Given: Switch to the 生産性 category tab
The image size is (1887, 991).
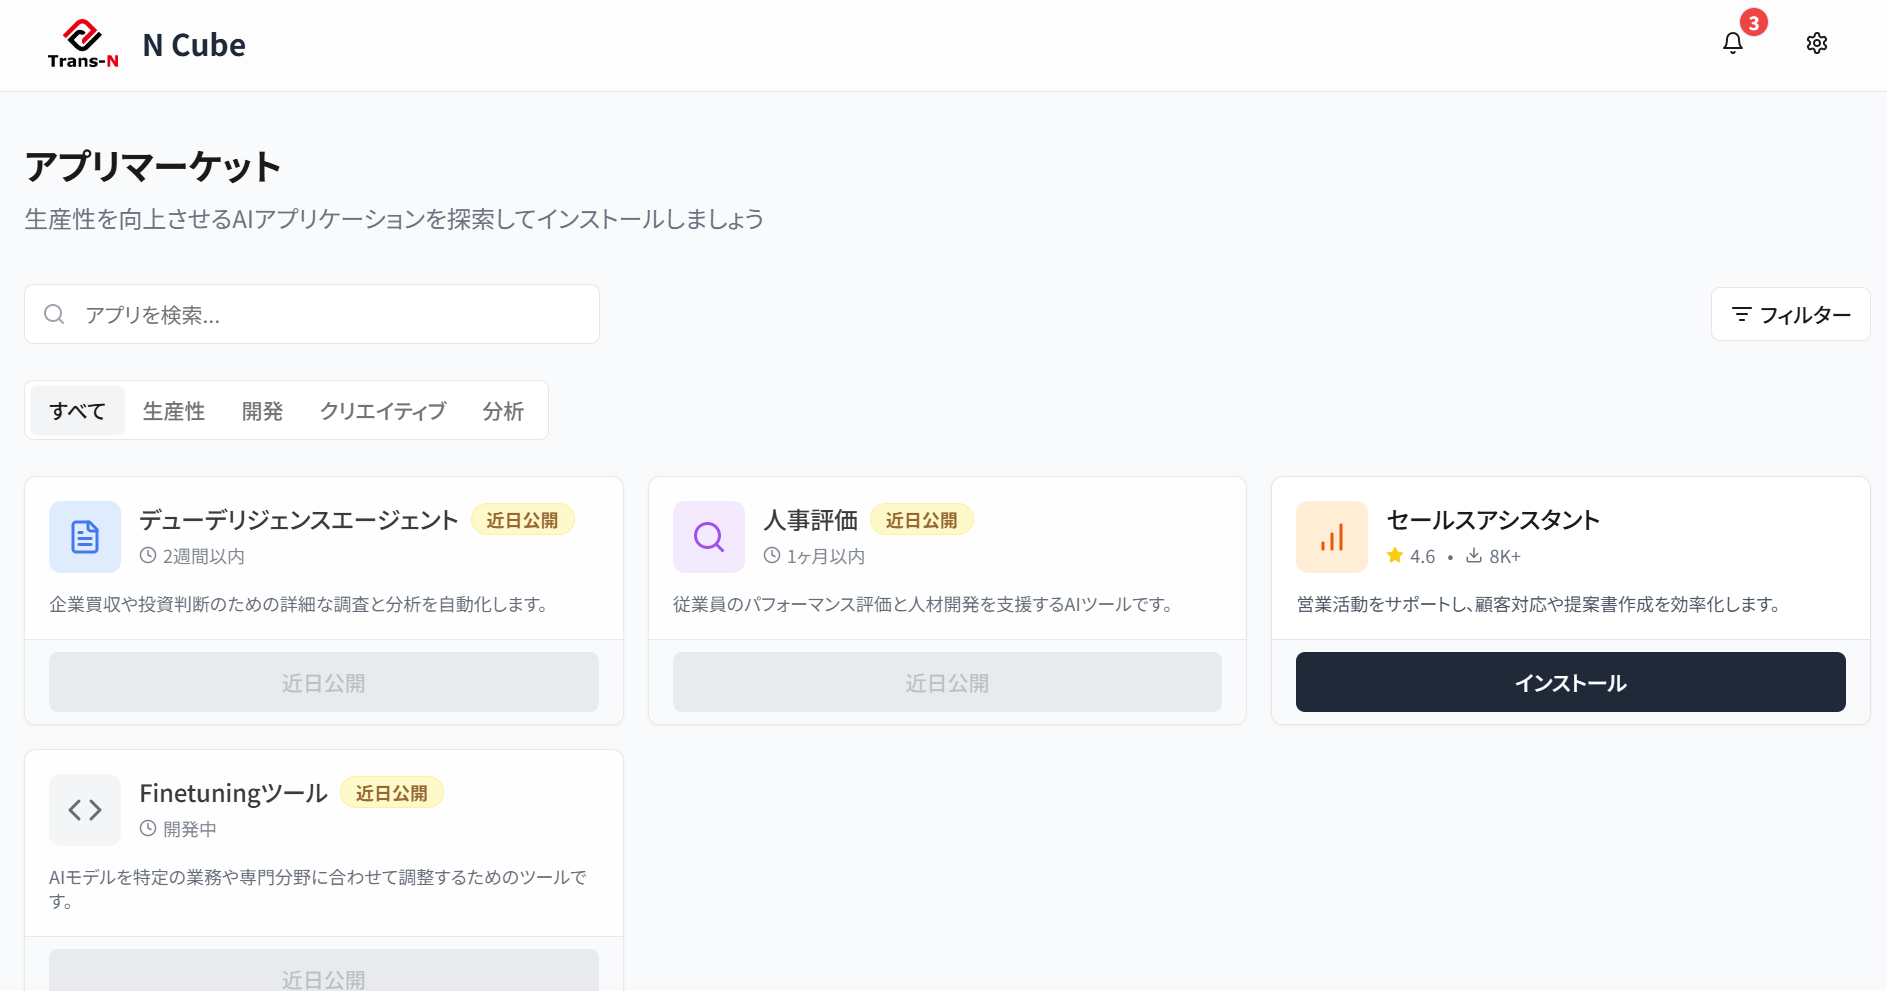Looking at the screenshot, I should coord(172,410).
